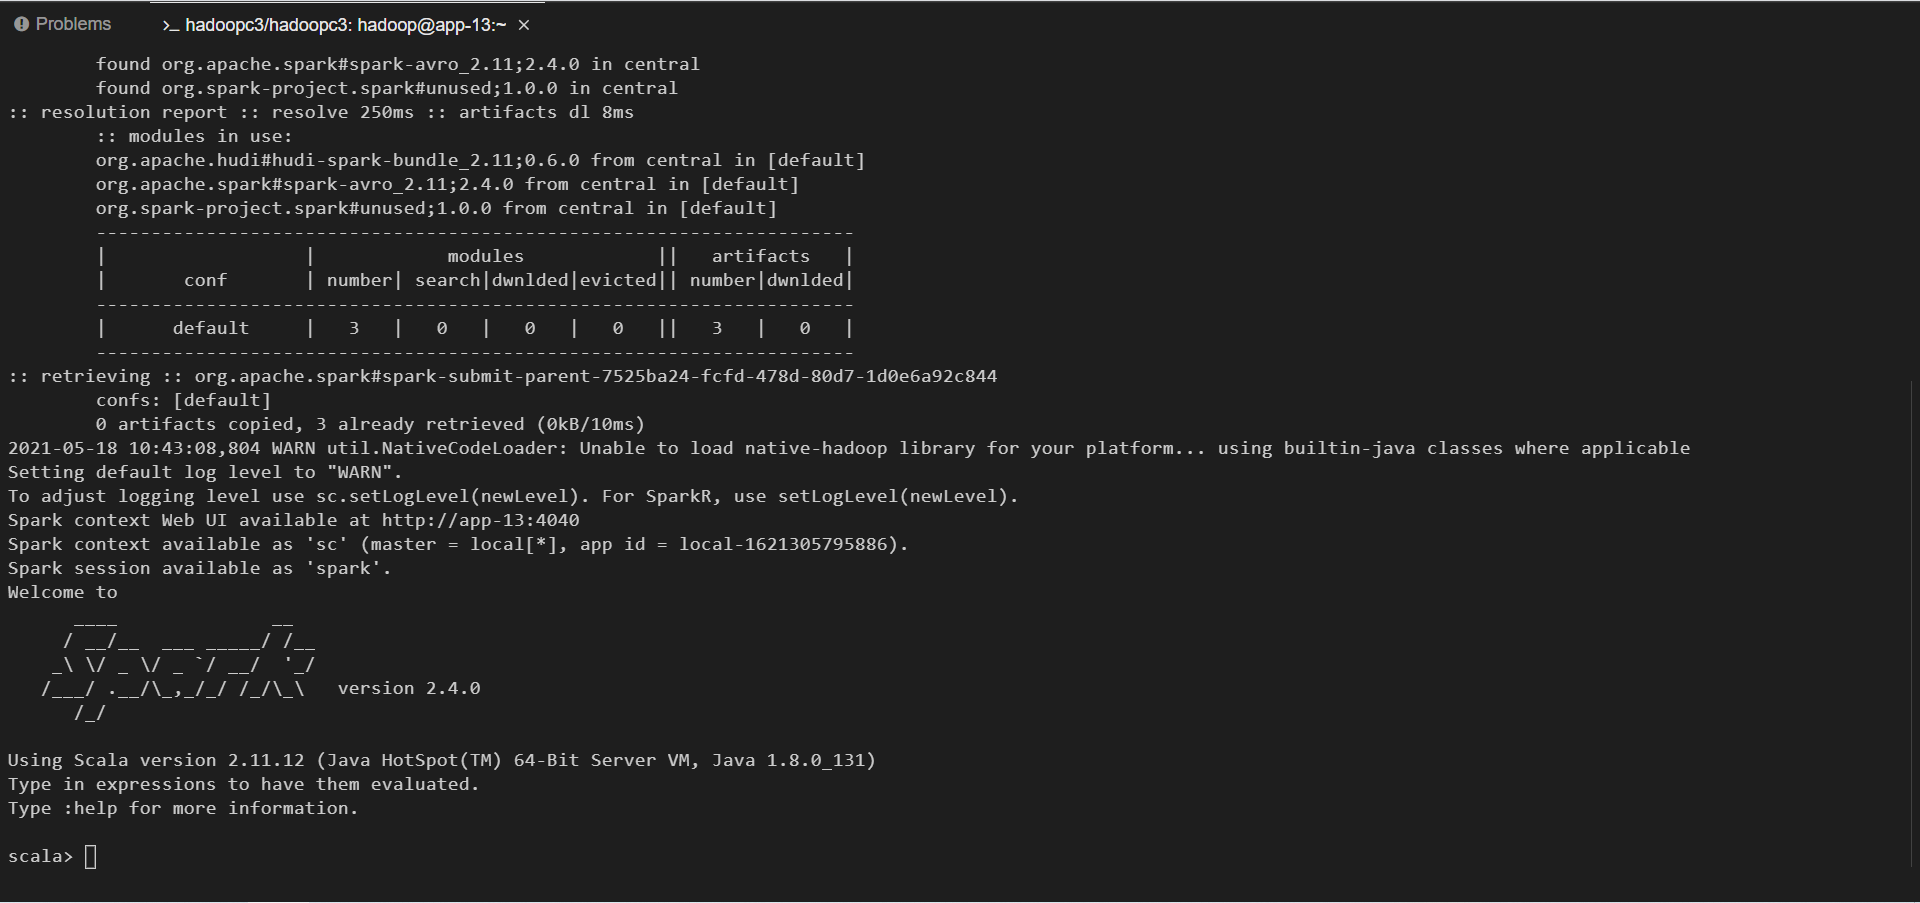Click the 'Type :help for more information' line

click(x=183, y=808)
